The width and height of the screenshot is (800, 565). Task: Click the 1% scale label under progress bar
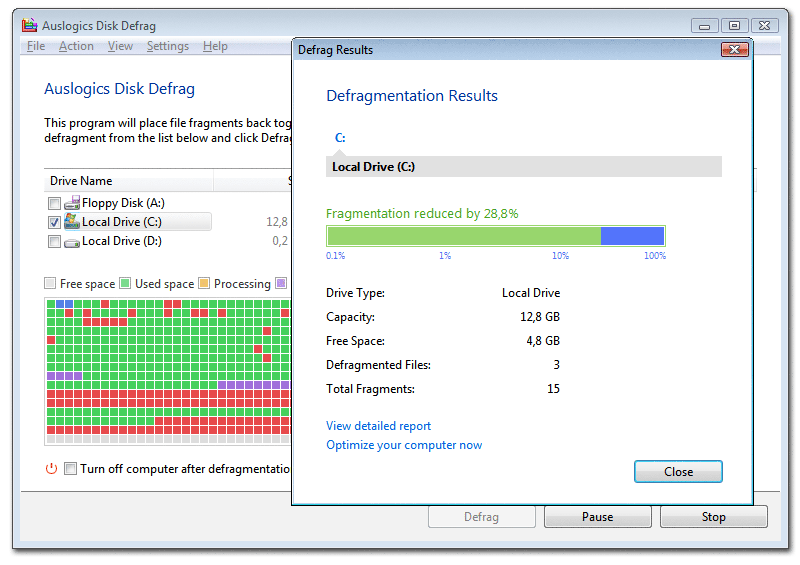(445, 256)
